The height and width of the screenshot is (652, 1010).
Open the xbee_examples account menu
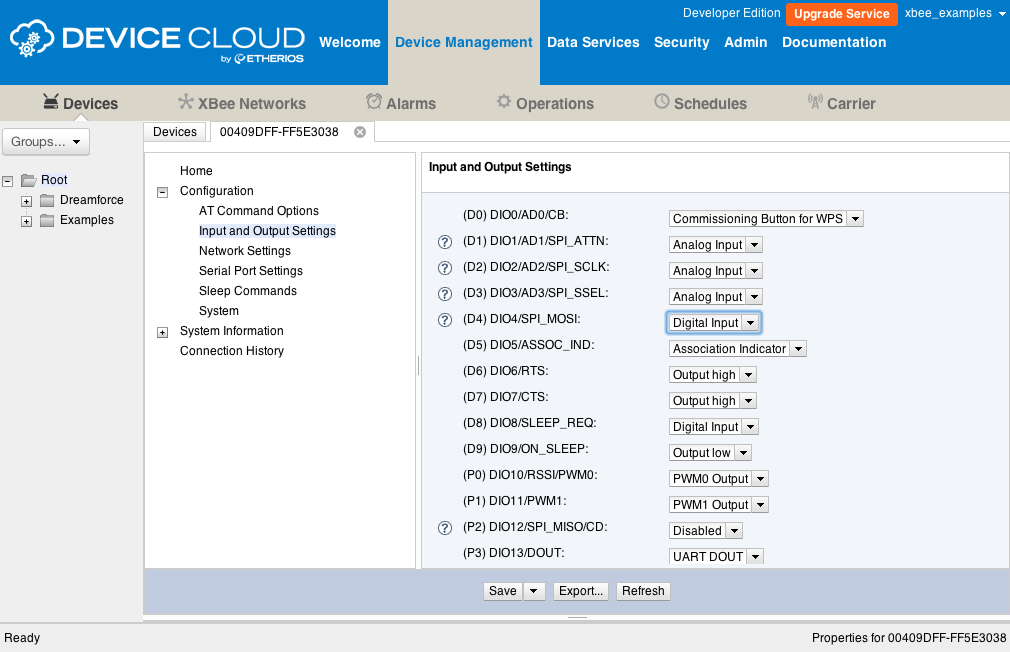(955, 13)
